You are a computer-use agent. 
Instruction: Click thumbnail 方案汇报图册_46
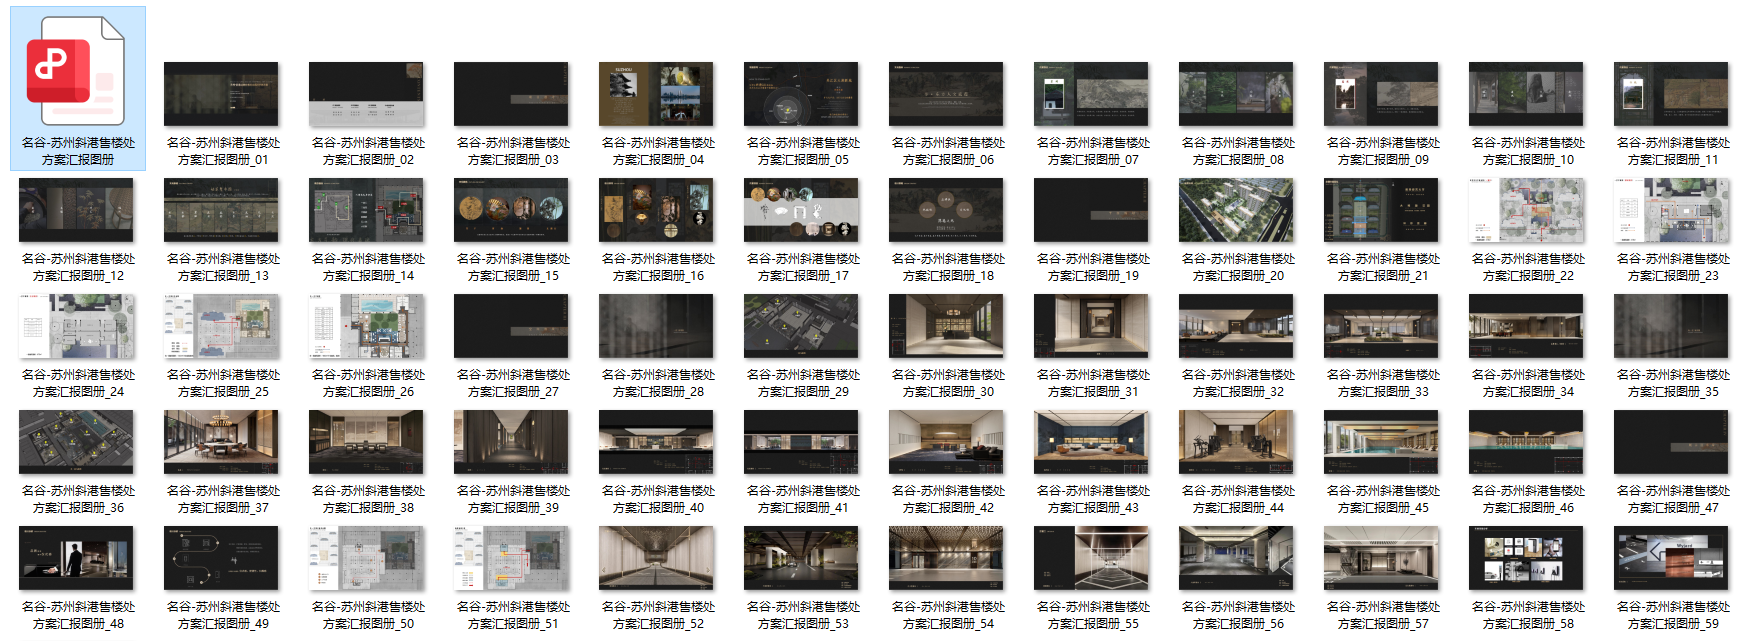point(1526,442)
